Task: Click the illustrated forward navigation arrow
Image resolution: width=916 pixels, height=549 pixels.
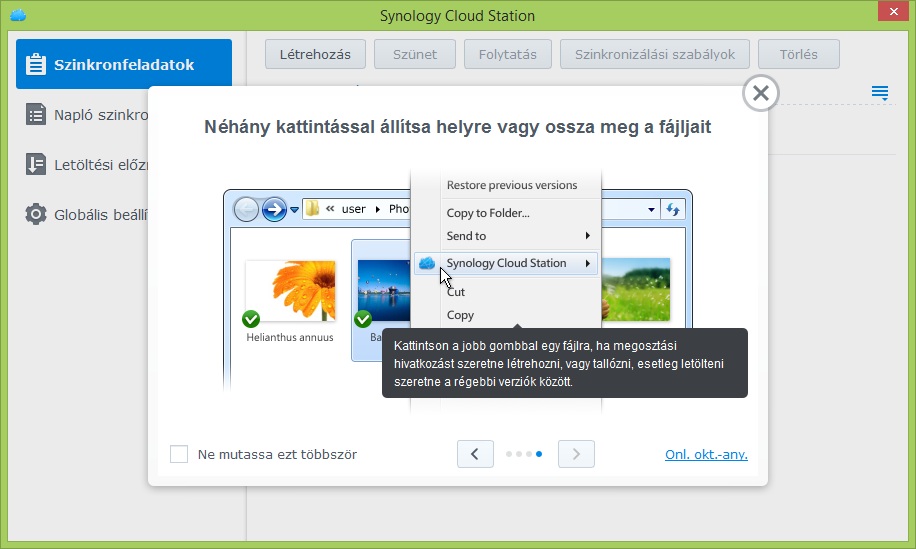Action: click(274, 209)
